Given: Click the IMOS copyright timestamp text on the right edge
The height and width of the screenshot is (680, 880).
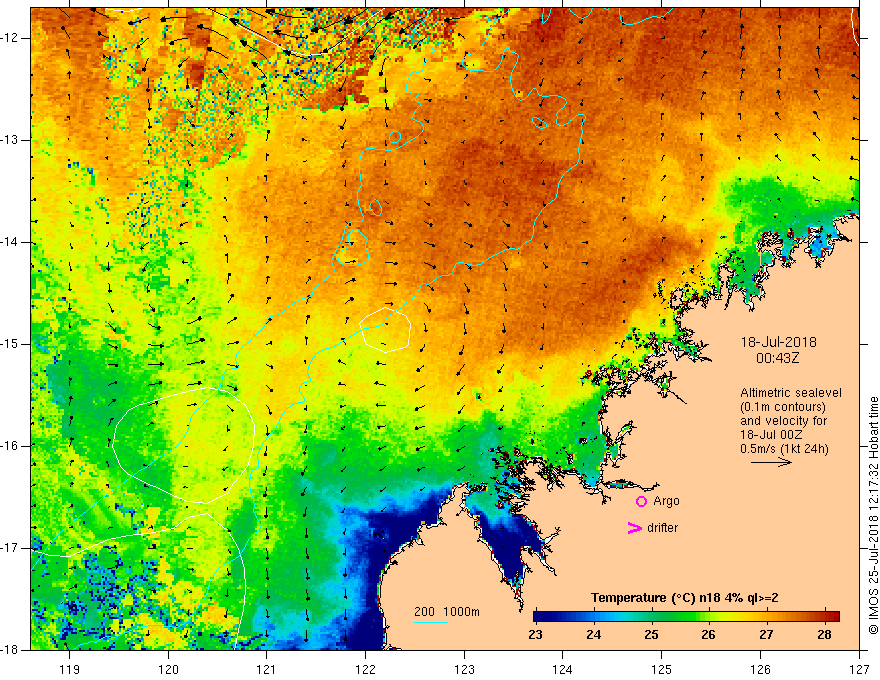Looking at the screenshot, I should click(873, 515).
